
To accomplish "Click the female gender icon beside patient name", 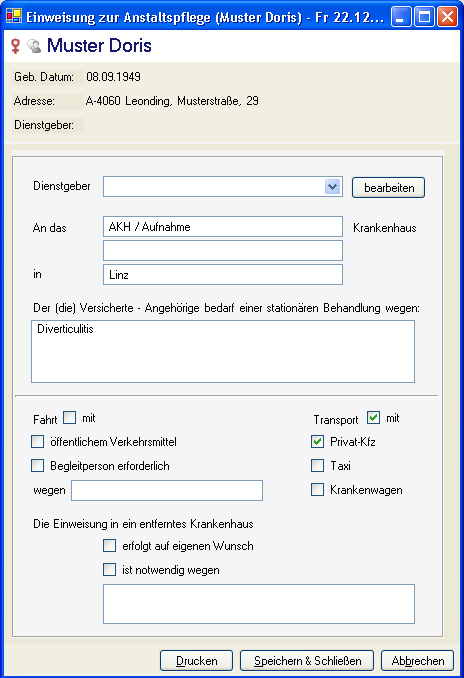I will coord(15,46).
